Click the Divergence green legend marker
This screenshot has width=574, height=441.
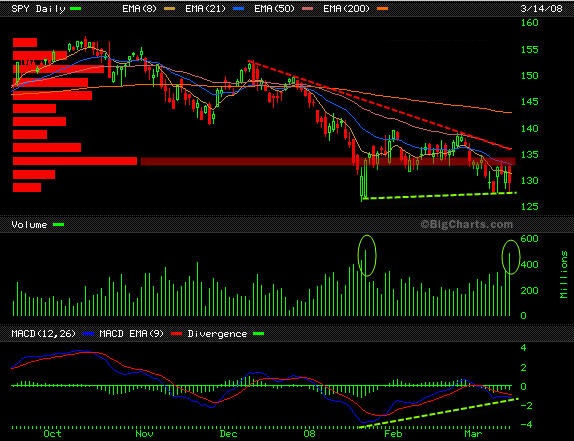258,333
